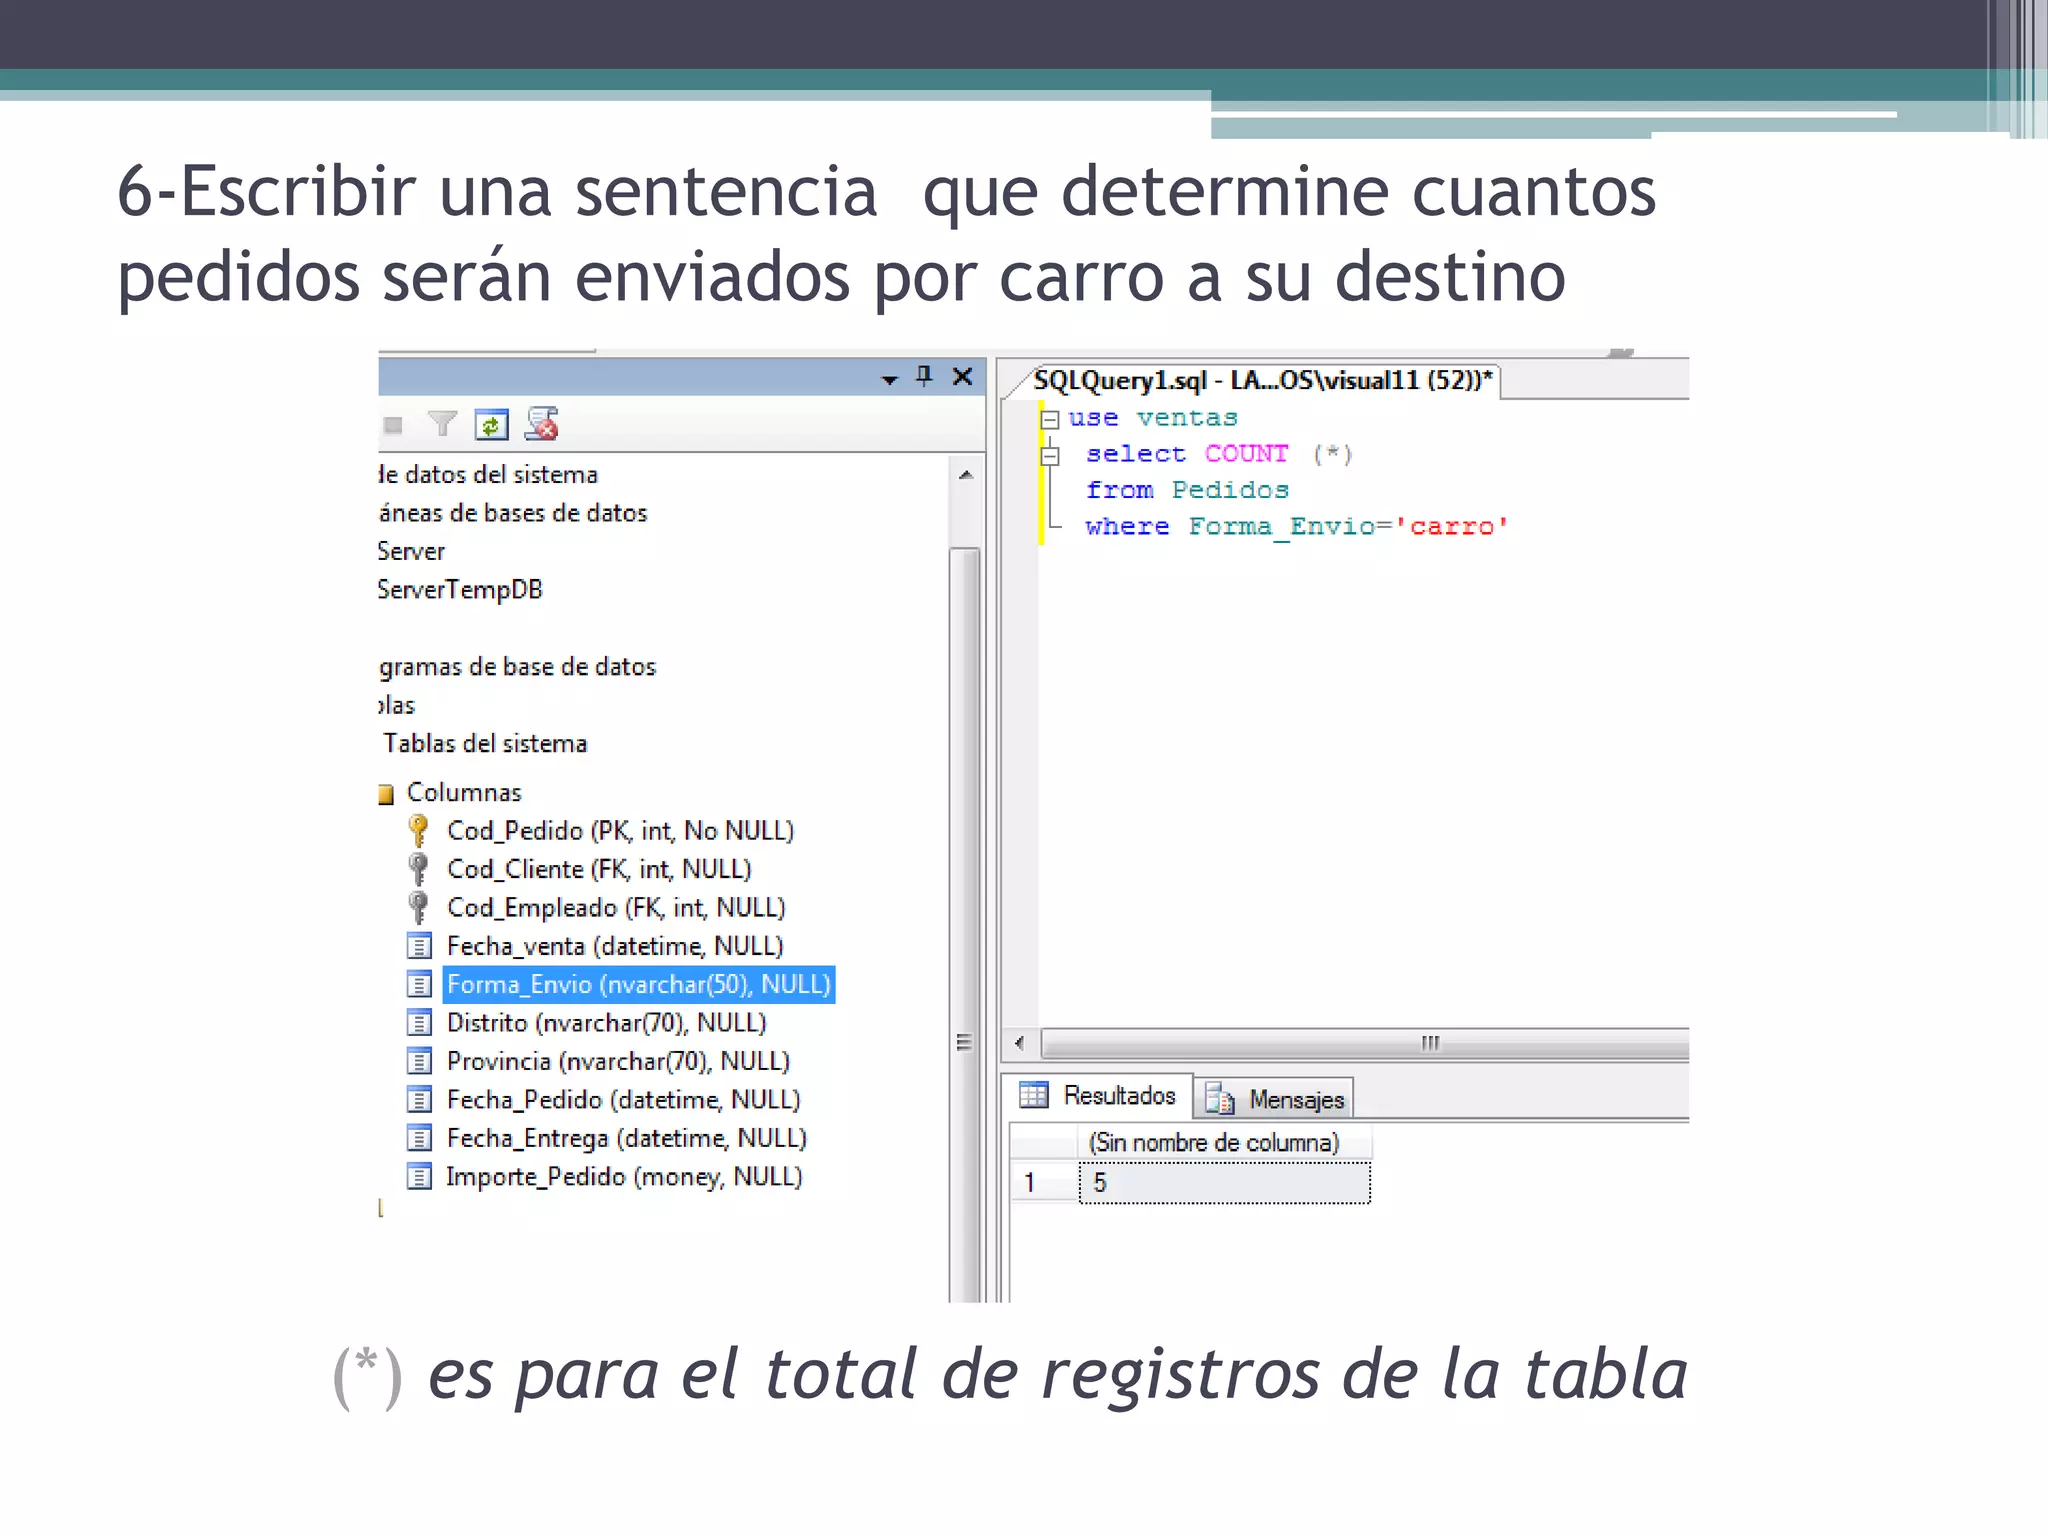Image resolution: width=2048 pixels, height=1536 pixels.
Task: Toggle the auto-hide pin of the panel
Action: pos(924,376)
